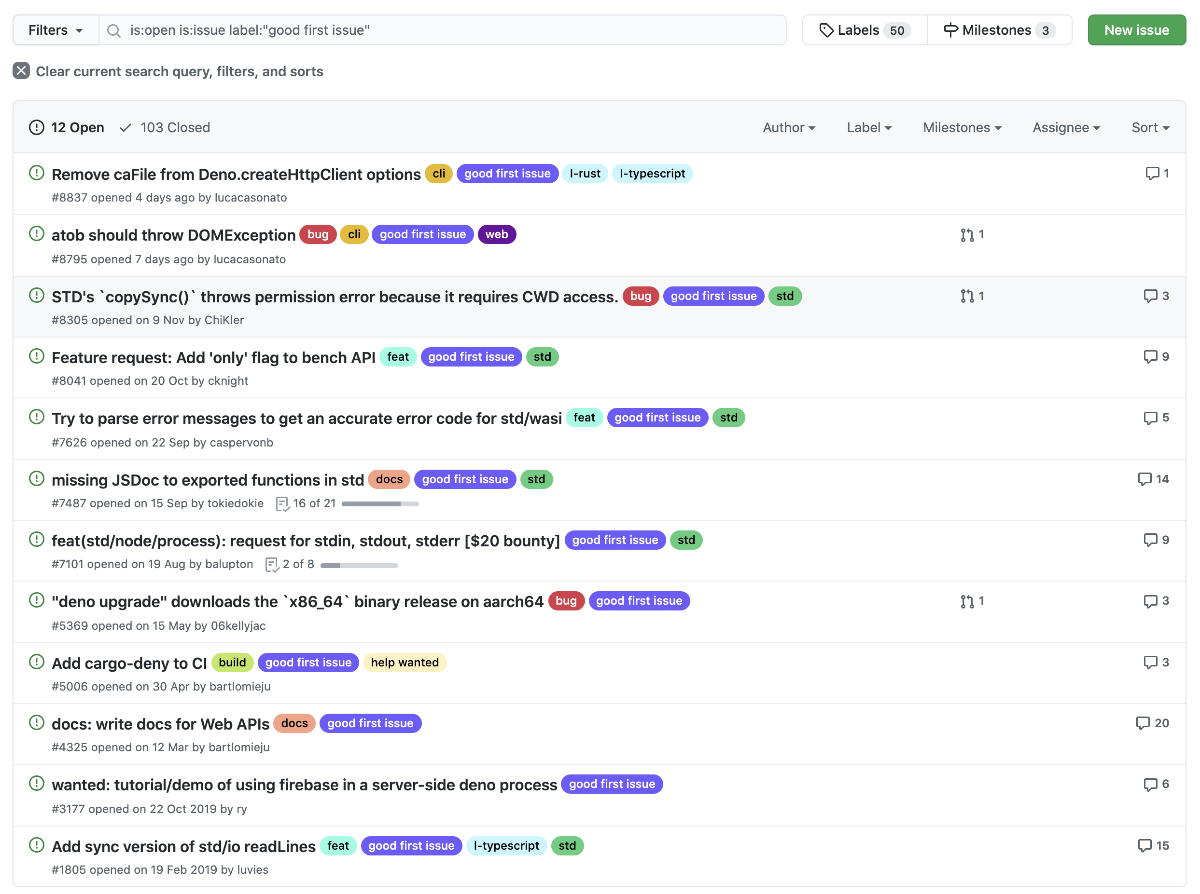Open comments showing 15 on readLines issue

click(1153, 846)
